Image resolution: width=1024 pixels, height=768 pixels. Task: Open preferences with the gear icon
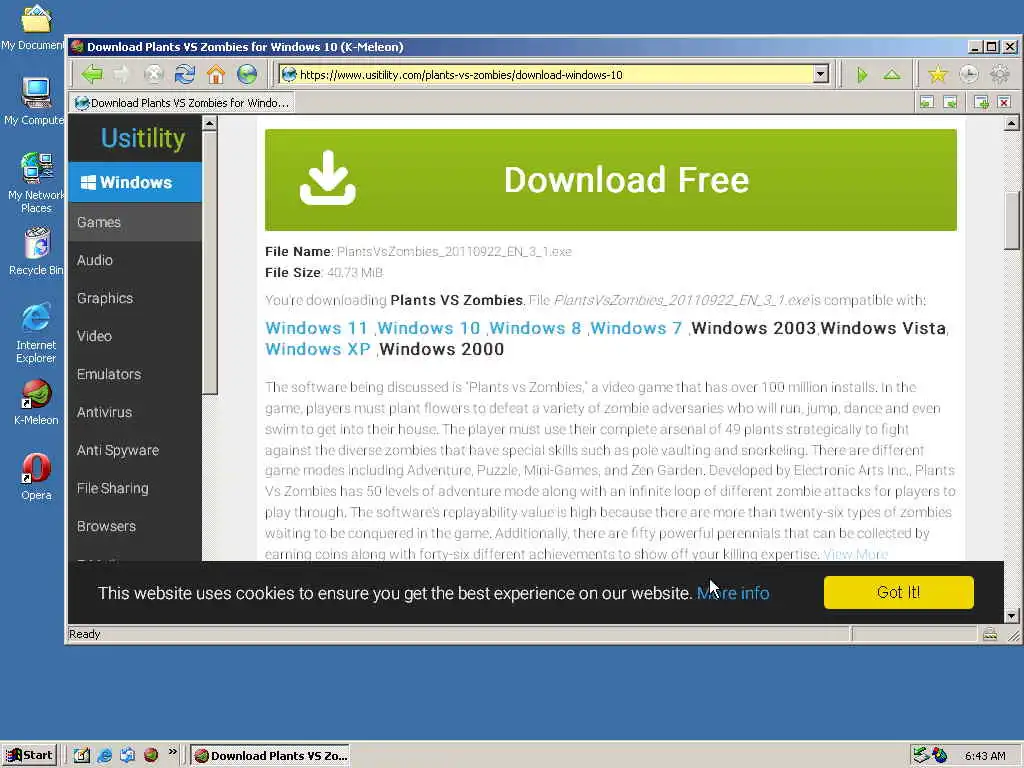click(1000, 74)
